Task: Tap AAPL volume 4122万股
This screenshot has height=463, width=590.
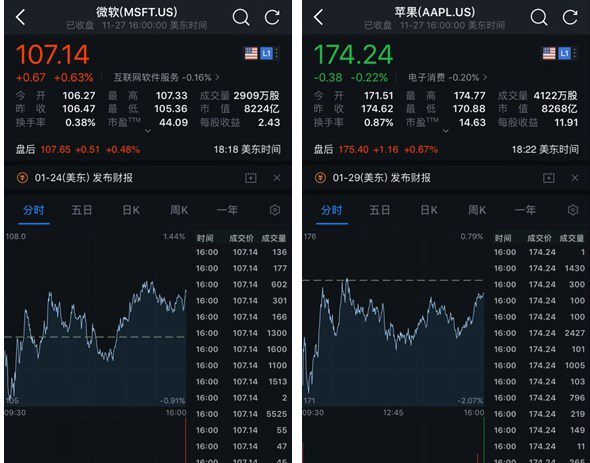Action: pyautogui.click(x=555, y=96)
